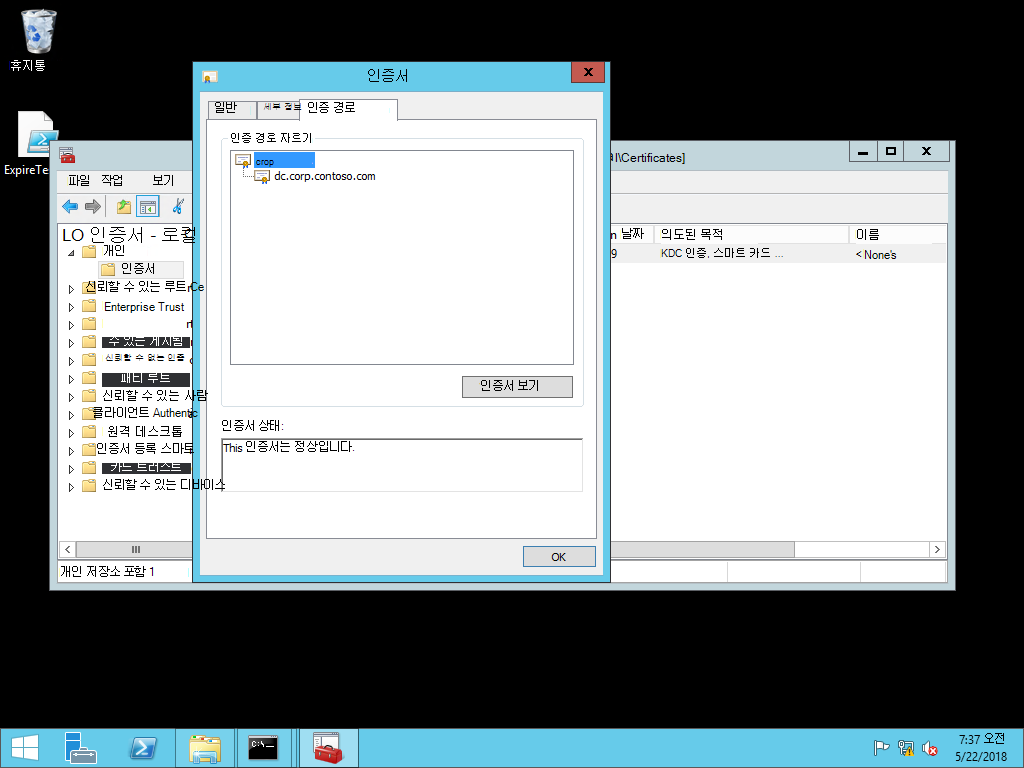The image size is (1024, 768).
Task: Click the 이름 column header
Action: coord(898,234)
